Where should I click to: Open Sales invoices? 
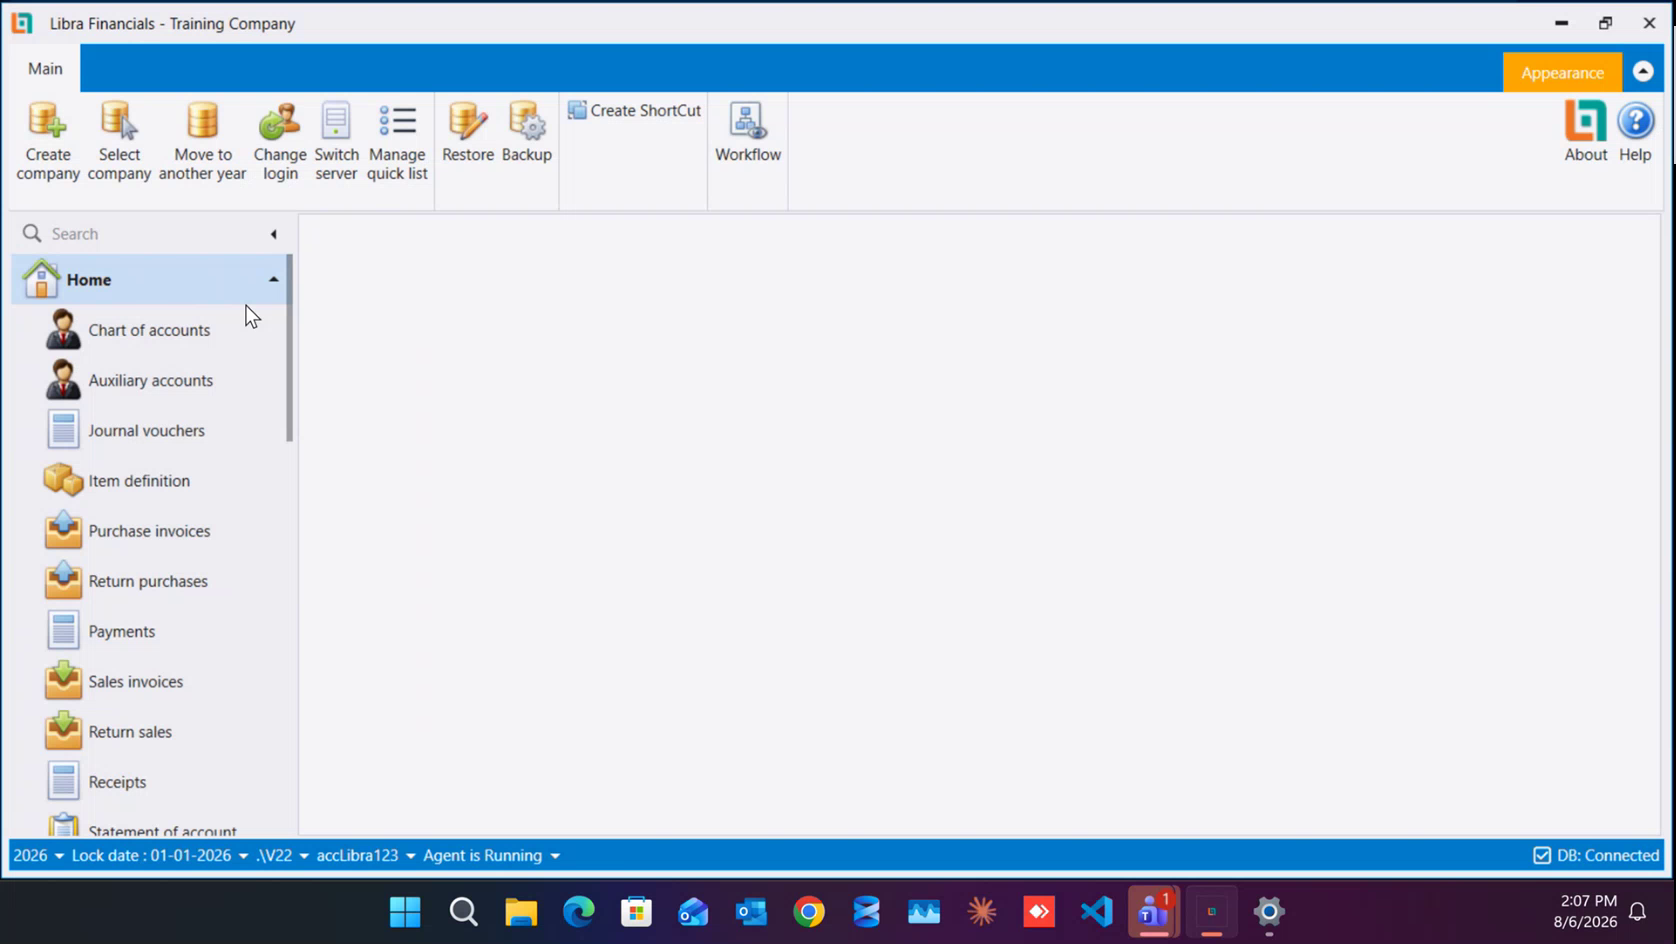click(150, 682)
